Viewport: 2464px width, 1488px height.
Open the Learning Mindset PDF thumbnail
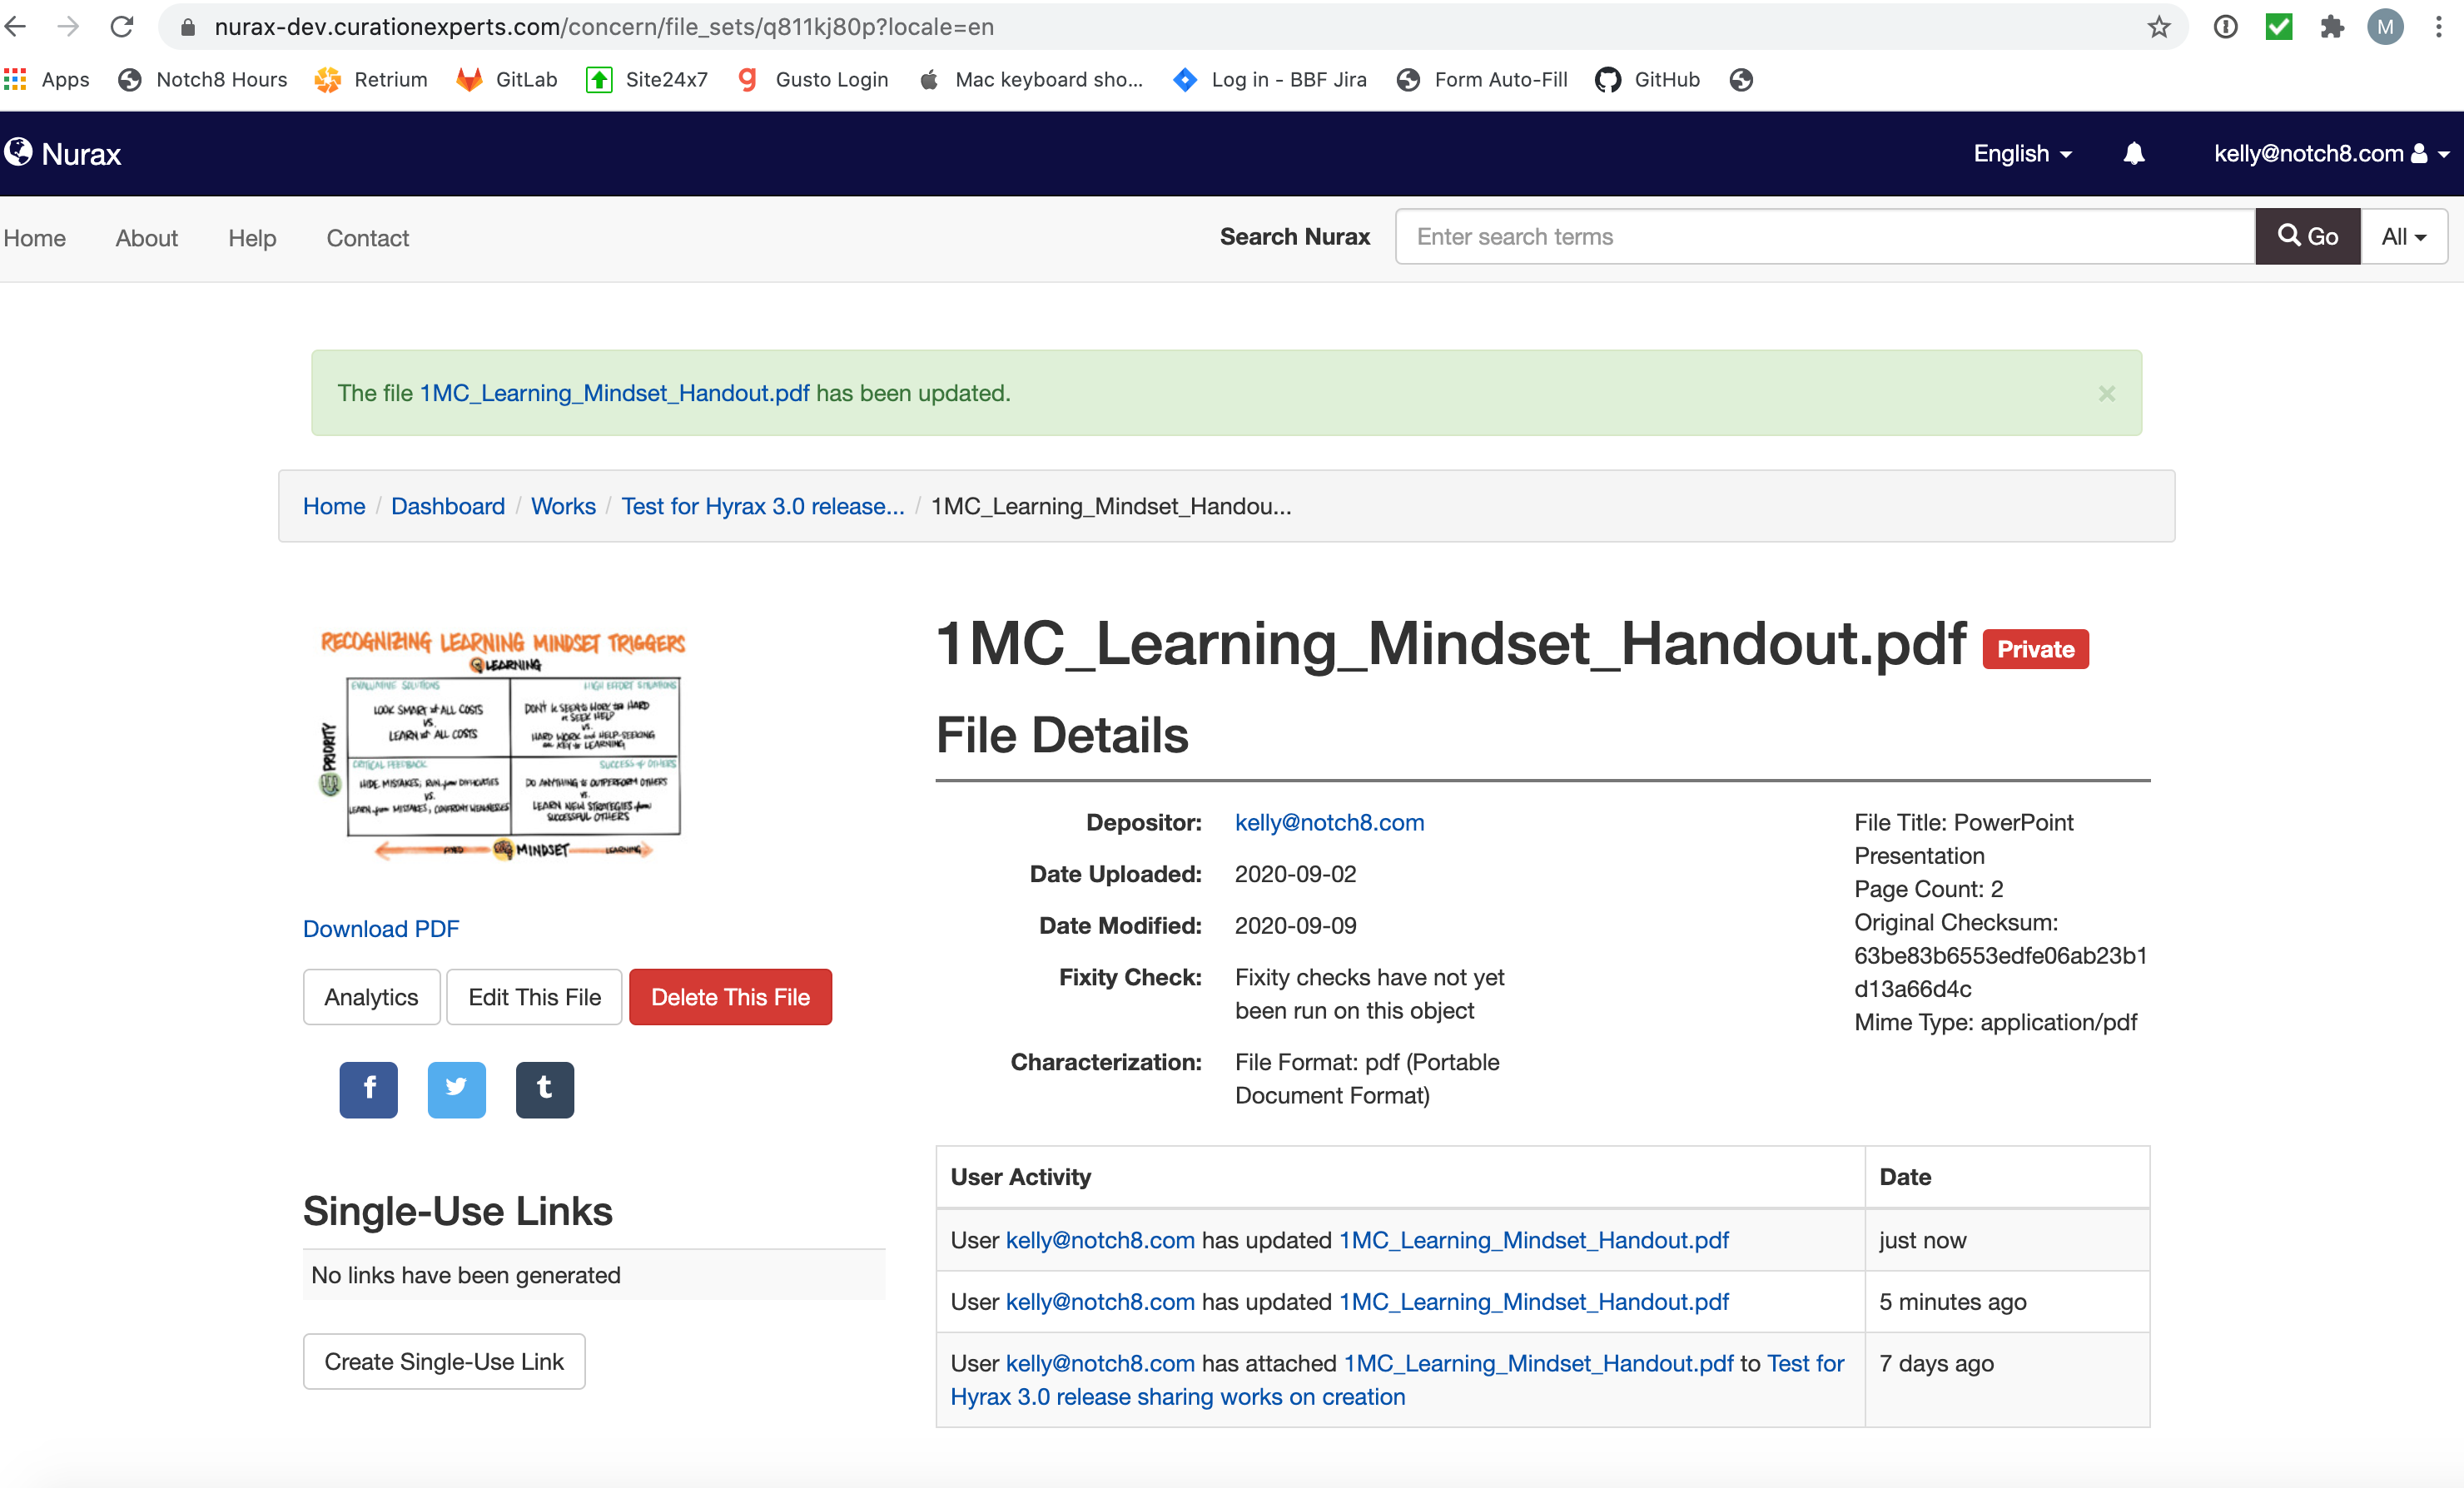coord(502,745)
